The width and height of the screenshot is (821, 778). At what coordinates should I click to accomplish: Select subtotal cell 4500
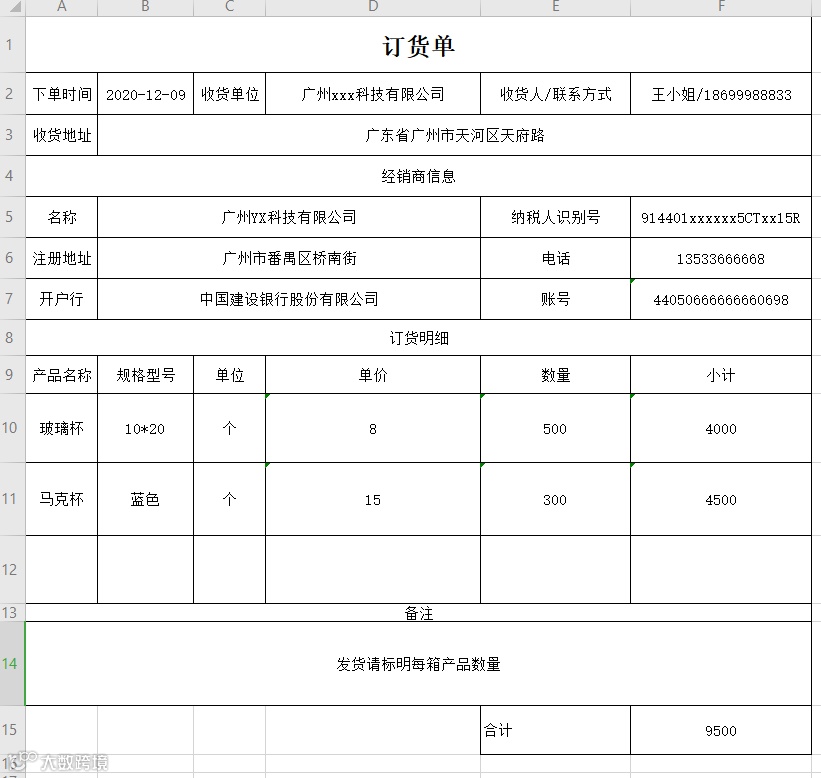[x=721, y=499]
